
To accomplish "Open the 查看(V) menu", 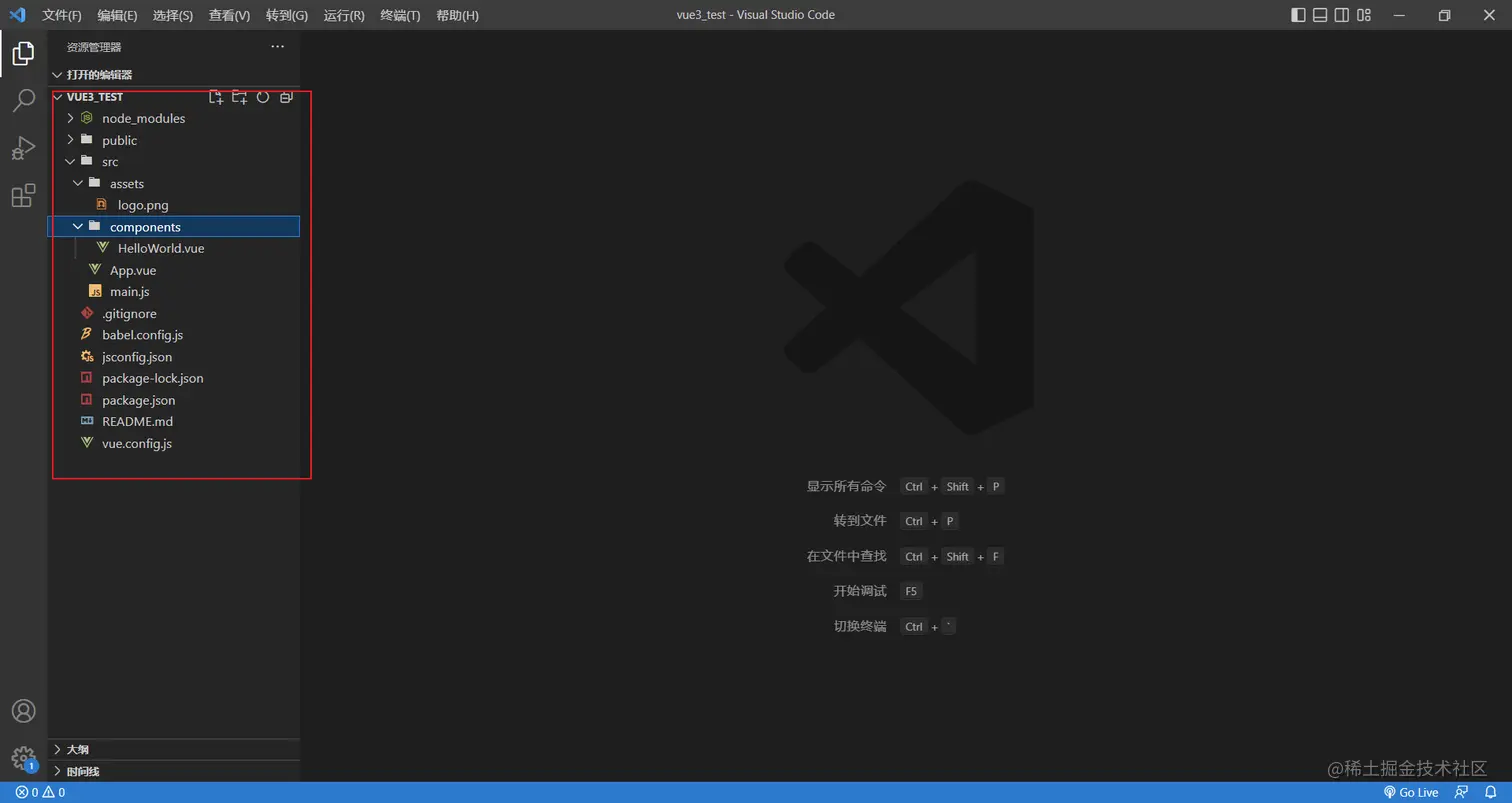I will (x=229, y=15).
